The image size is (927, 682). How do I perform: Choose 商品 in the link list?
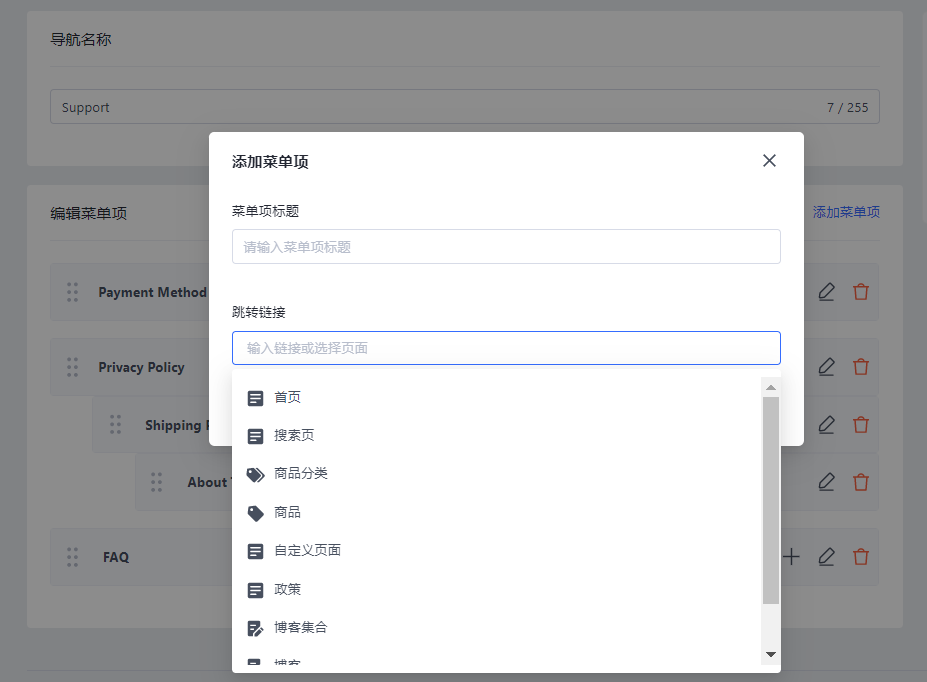click(x=497, y=512)
